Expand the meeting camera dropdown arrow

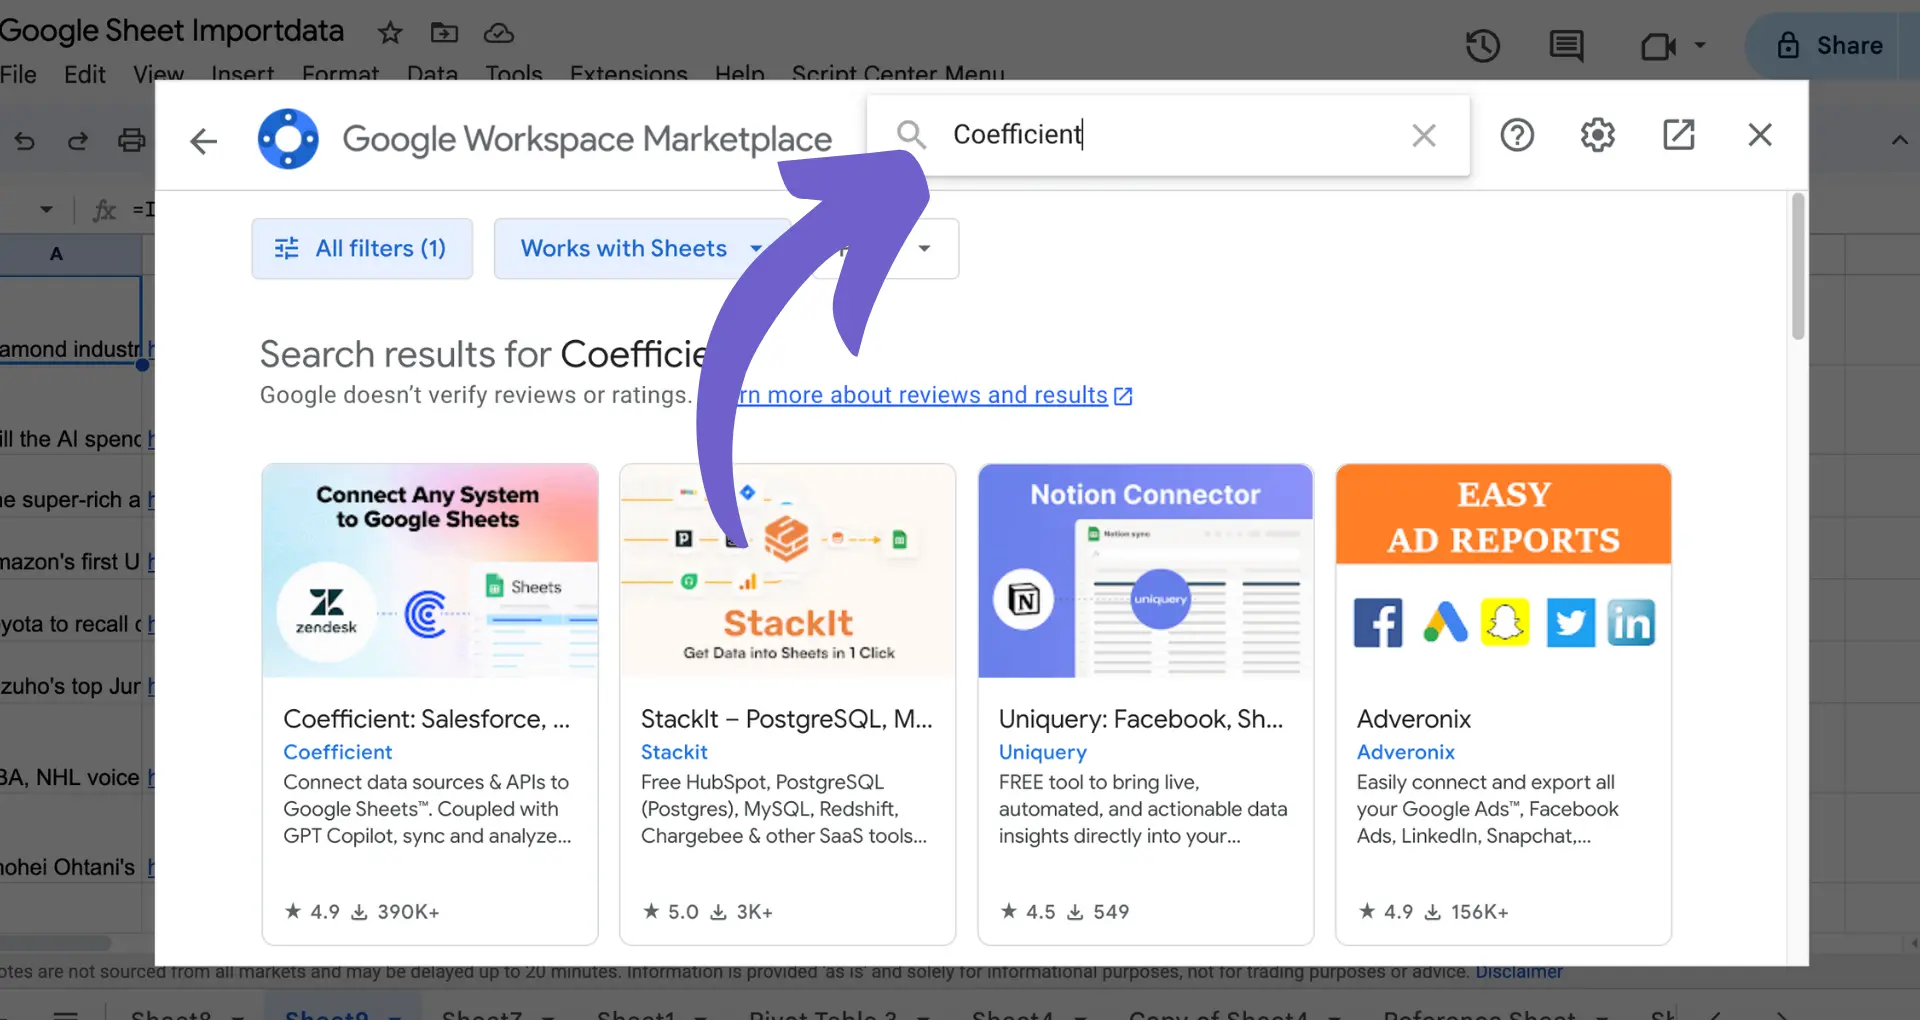point(1700,46)
